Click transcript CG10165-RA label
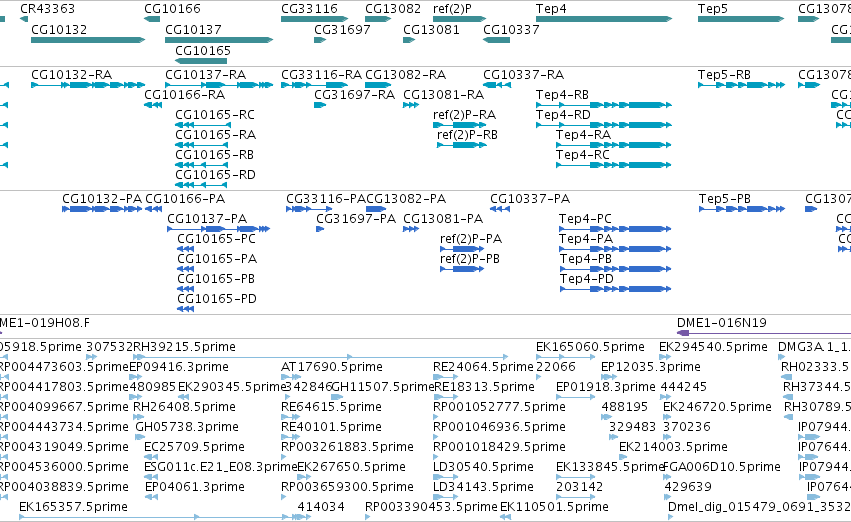 215,135
